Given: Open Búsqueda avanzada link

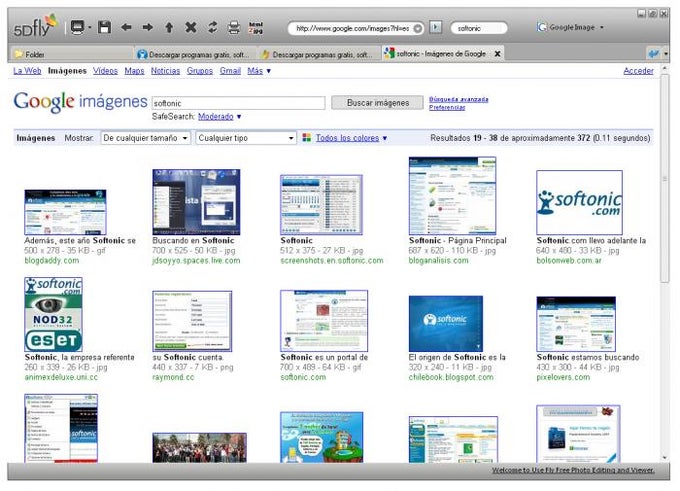Looking at the screenshot, I should coord(458,99).
